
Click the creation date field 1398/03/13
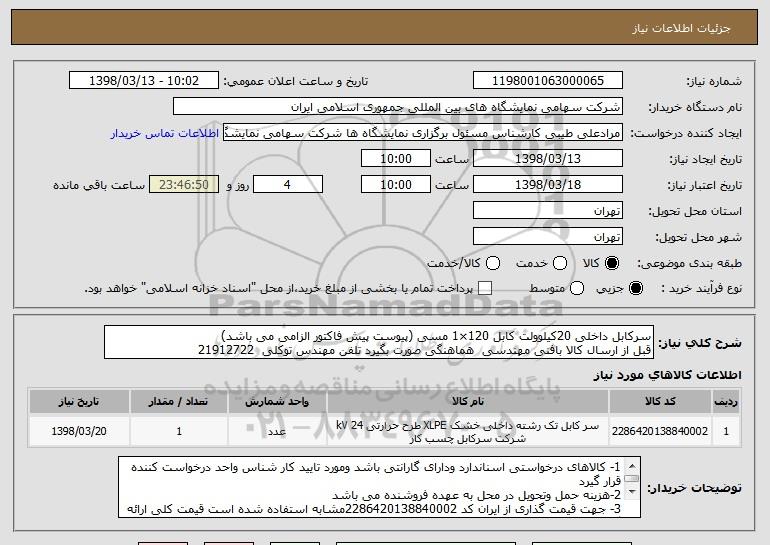[548, 159]
